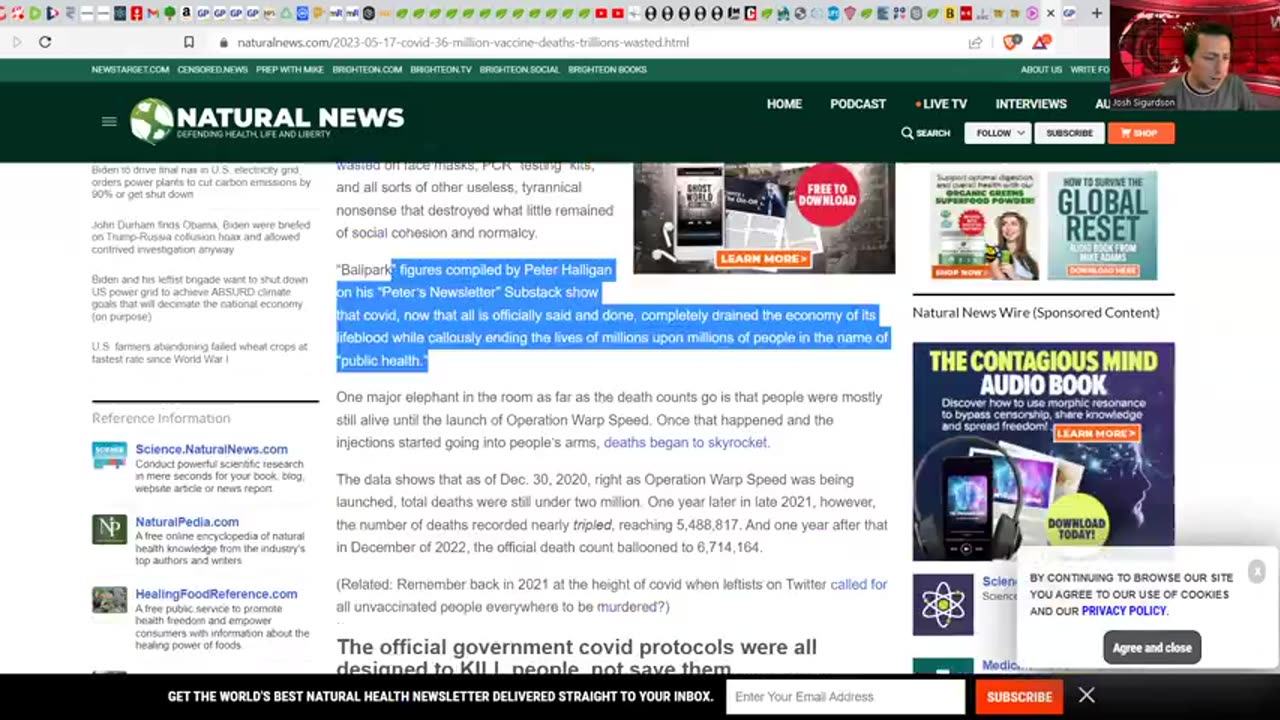This screenshot has width=1280, height=720.
Task: Open the Organic Greens superfood powder ad
Action: pyautogui.click(x=984, y=225)
